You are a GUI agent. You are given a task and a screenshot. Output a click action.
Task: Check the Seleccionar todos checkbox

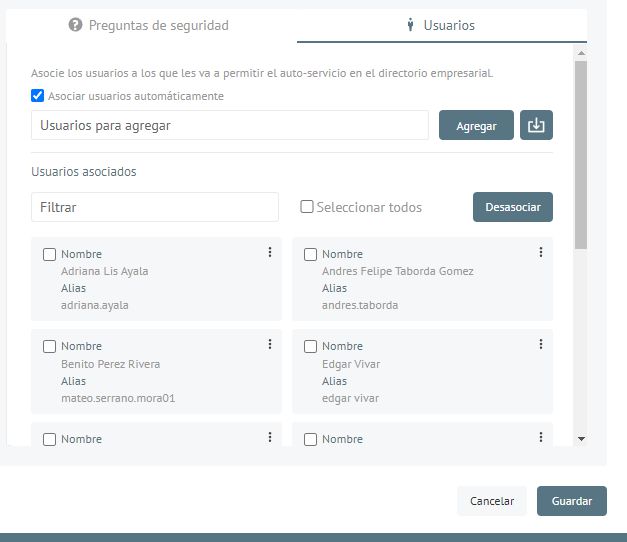[307, 207]
